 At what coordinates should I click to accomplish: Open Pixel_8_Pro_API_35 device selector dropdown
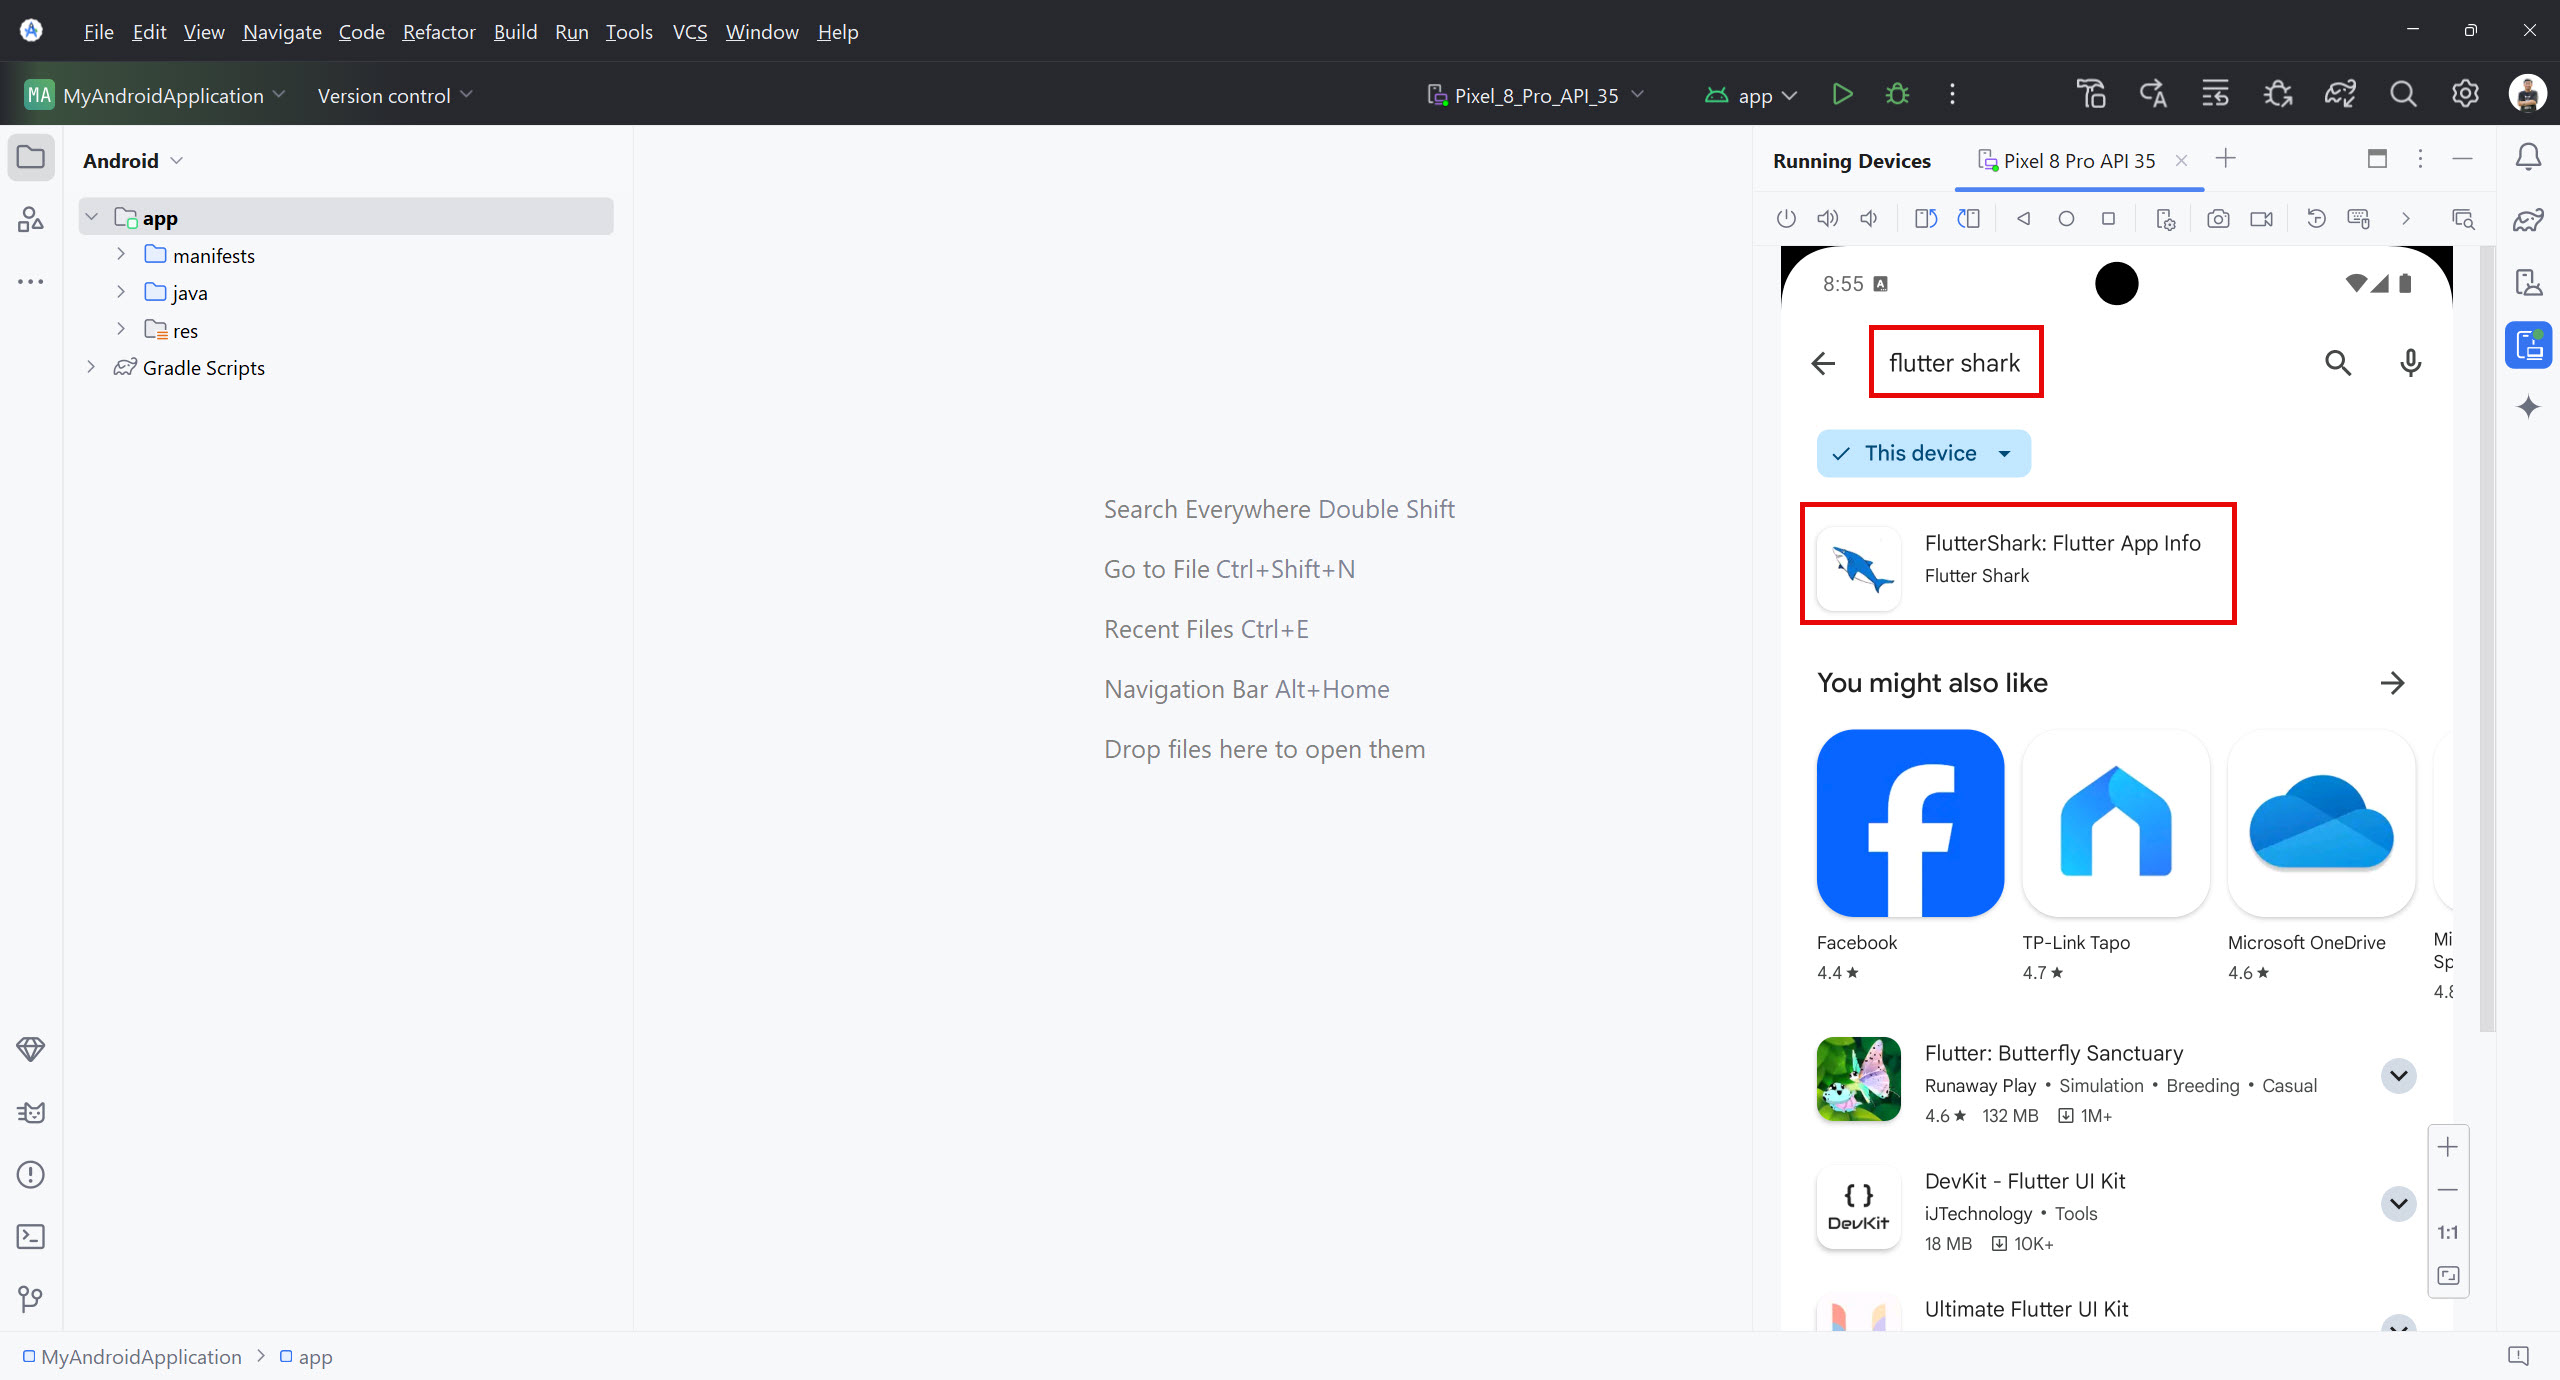coord(1535,95)
